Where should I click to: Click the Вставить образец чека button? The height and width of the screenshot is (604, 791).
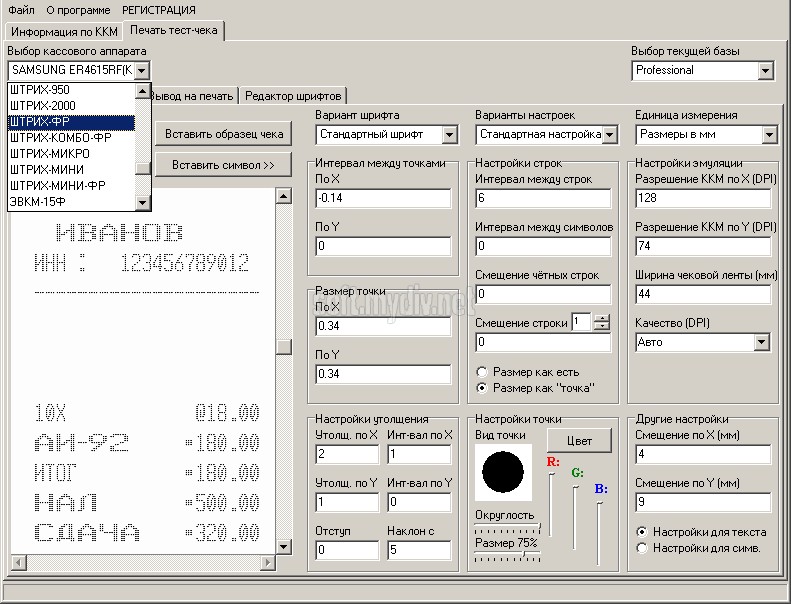[223, 134]
